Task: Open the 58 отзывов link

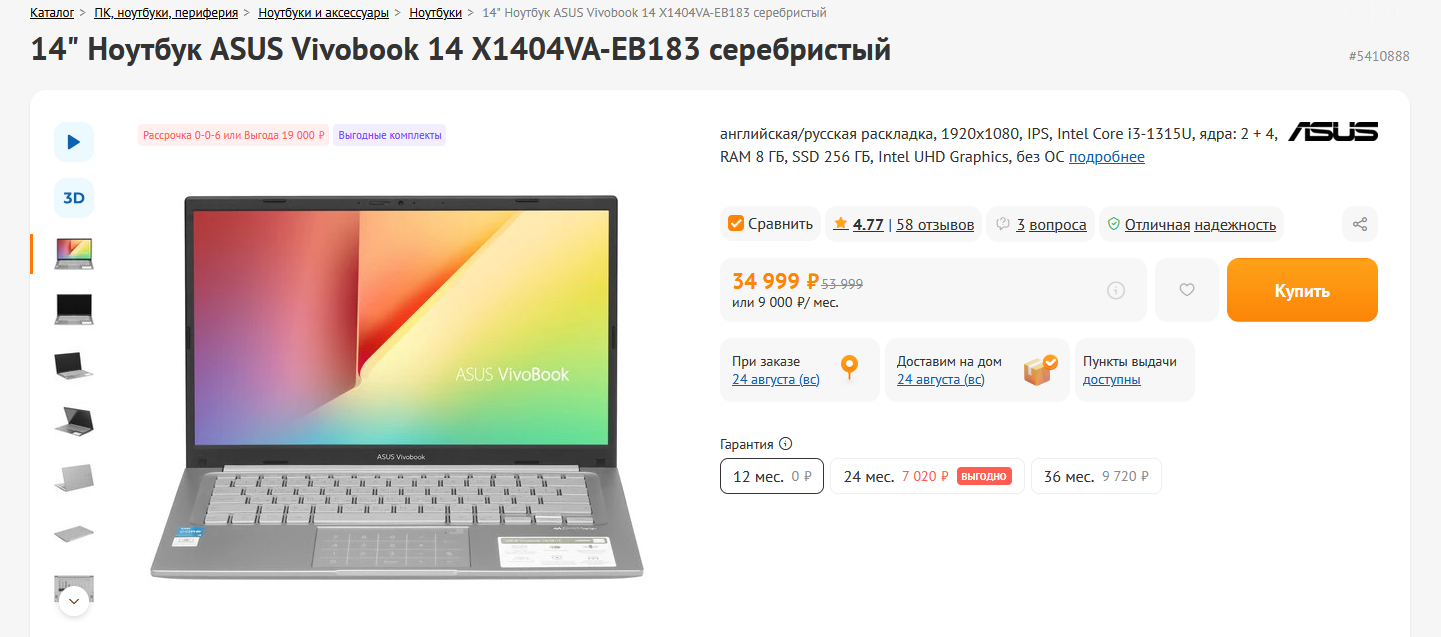Action: (x=935, y=225)
